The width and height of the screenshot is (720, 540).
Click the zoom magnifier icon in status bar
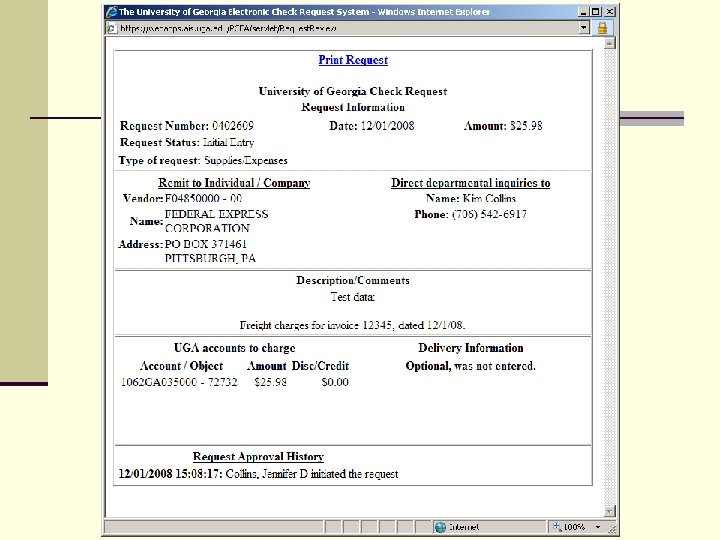coord(557,527)
